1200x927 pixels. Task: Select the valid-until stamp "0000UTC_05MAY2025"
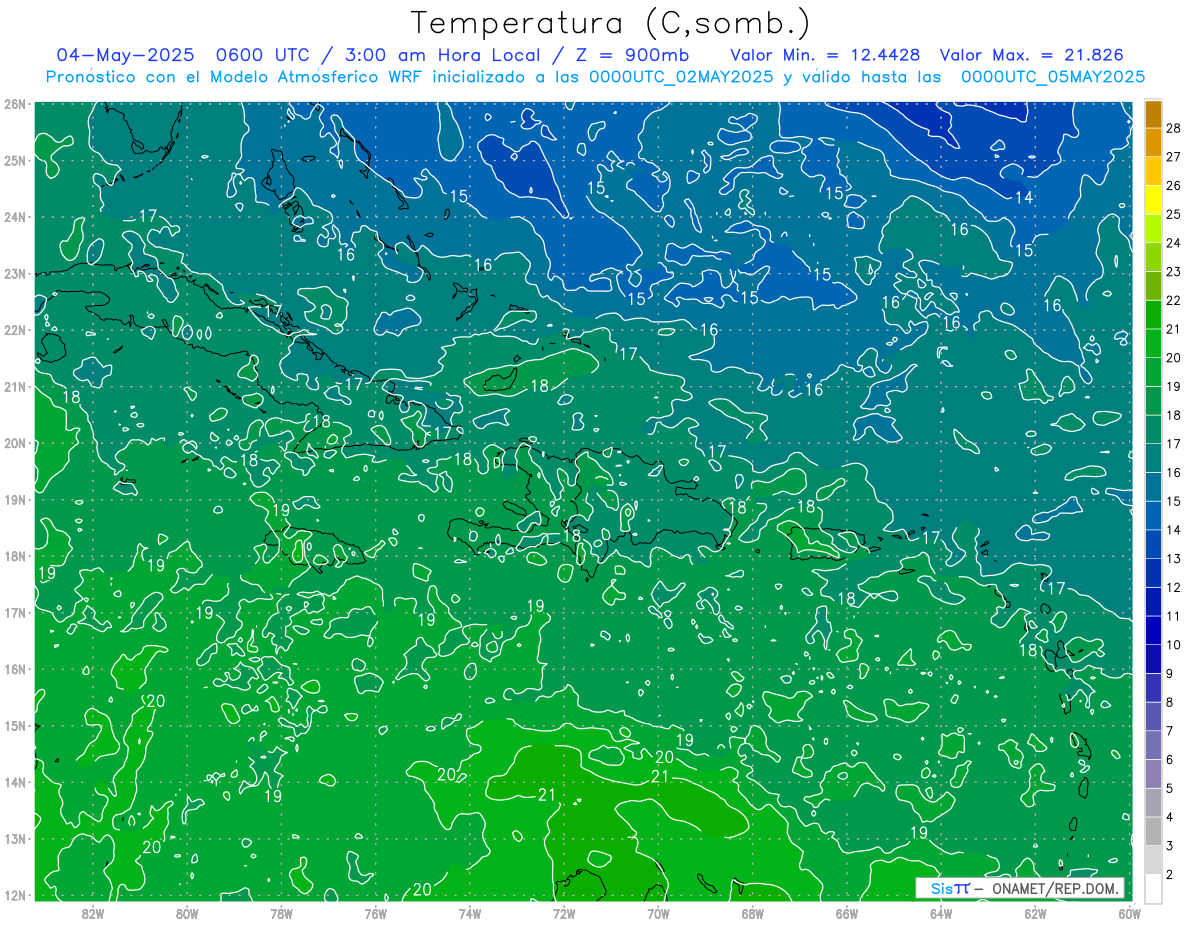[1053, 77]
